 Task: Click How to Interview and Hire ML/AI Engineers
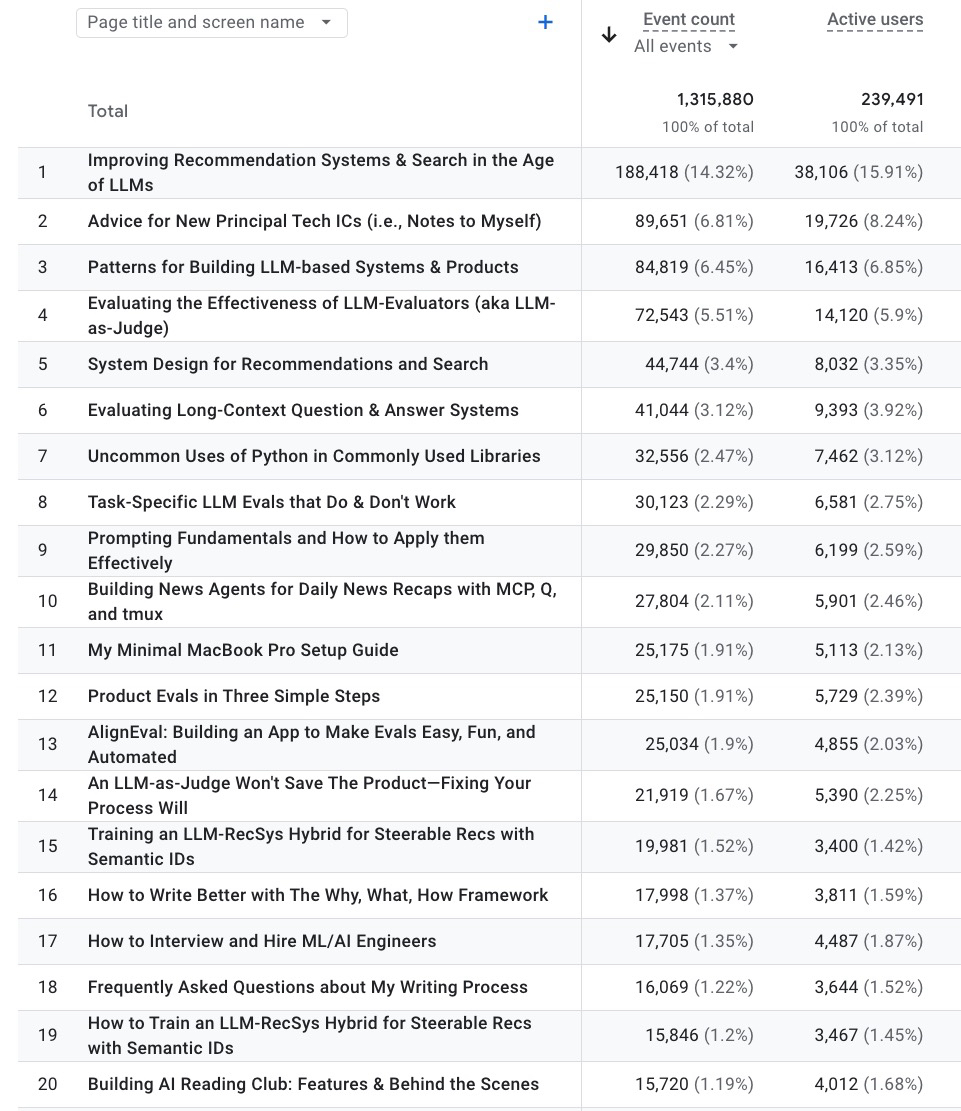pyautogui.click(x=262, y=941)
